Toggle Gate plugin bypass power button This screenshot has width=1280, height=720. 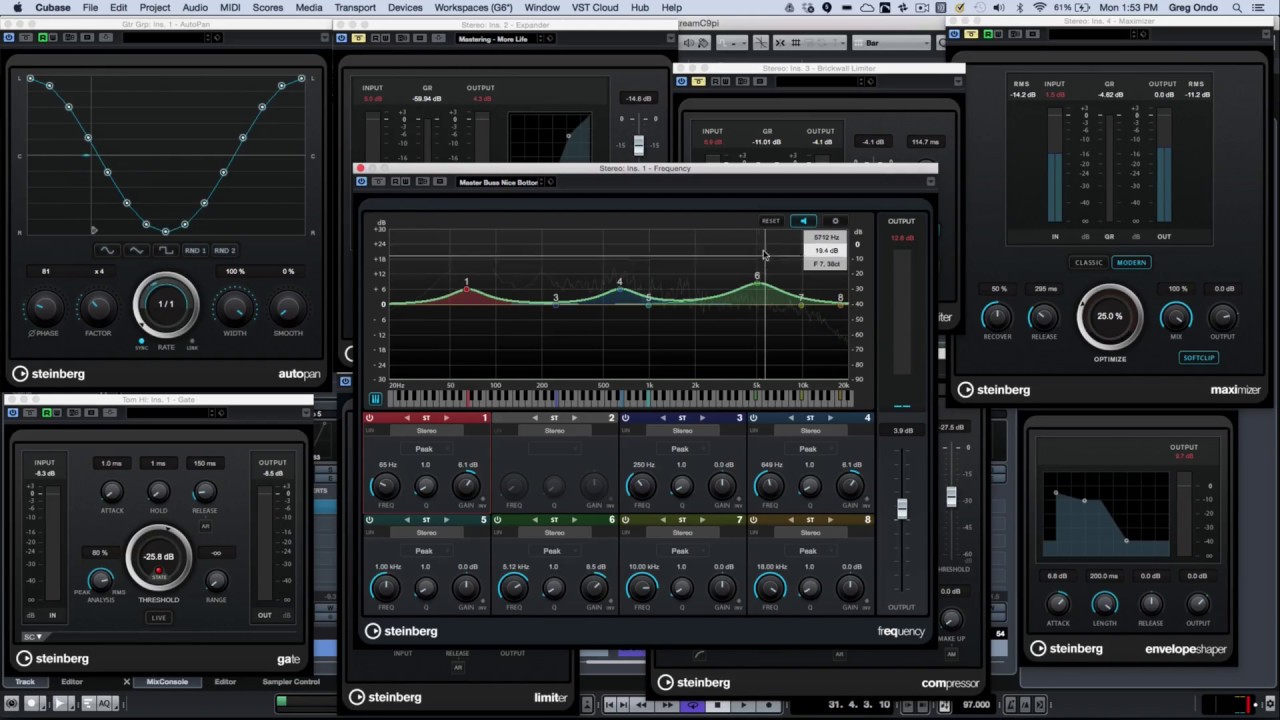pos(11,412)
